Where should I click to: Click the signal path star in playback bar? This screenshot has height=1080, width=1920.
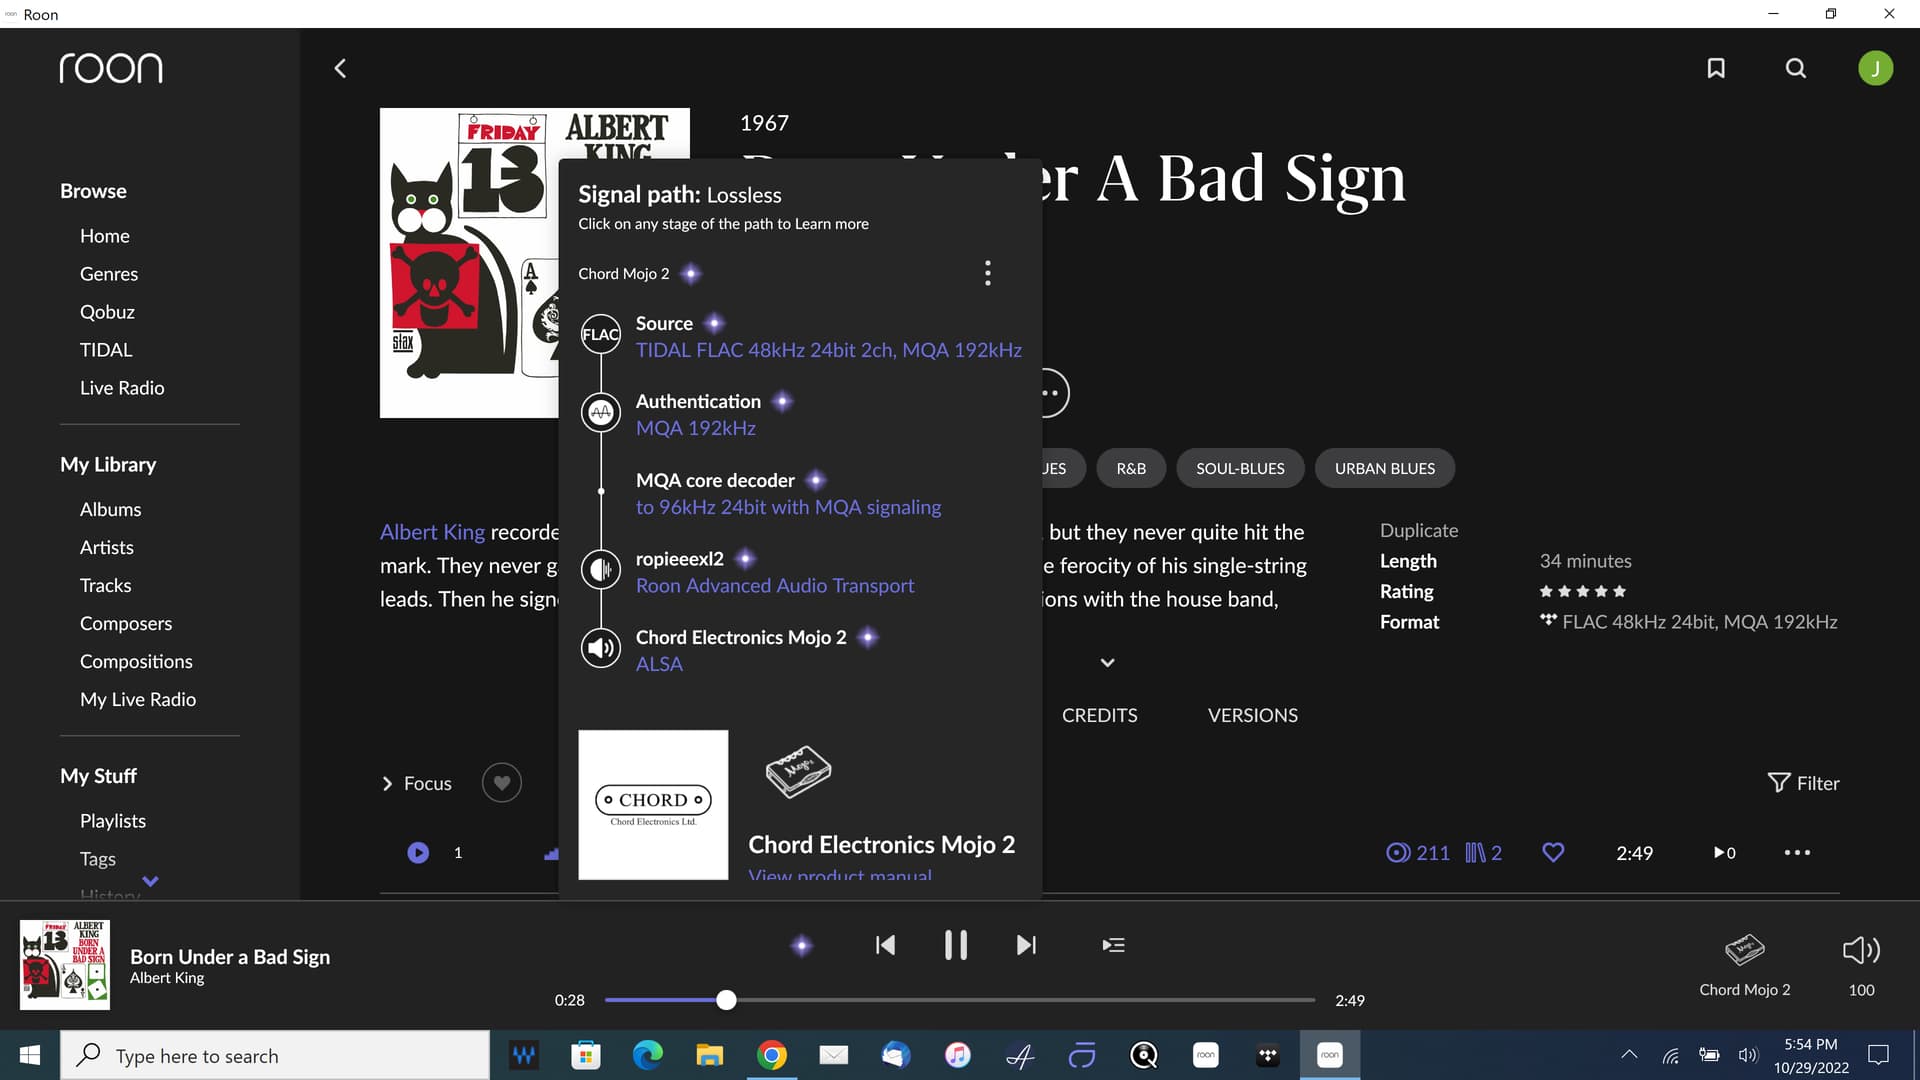click(802, 945)
